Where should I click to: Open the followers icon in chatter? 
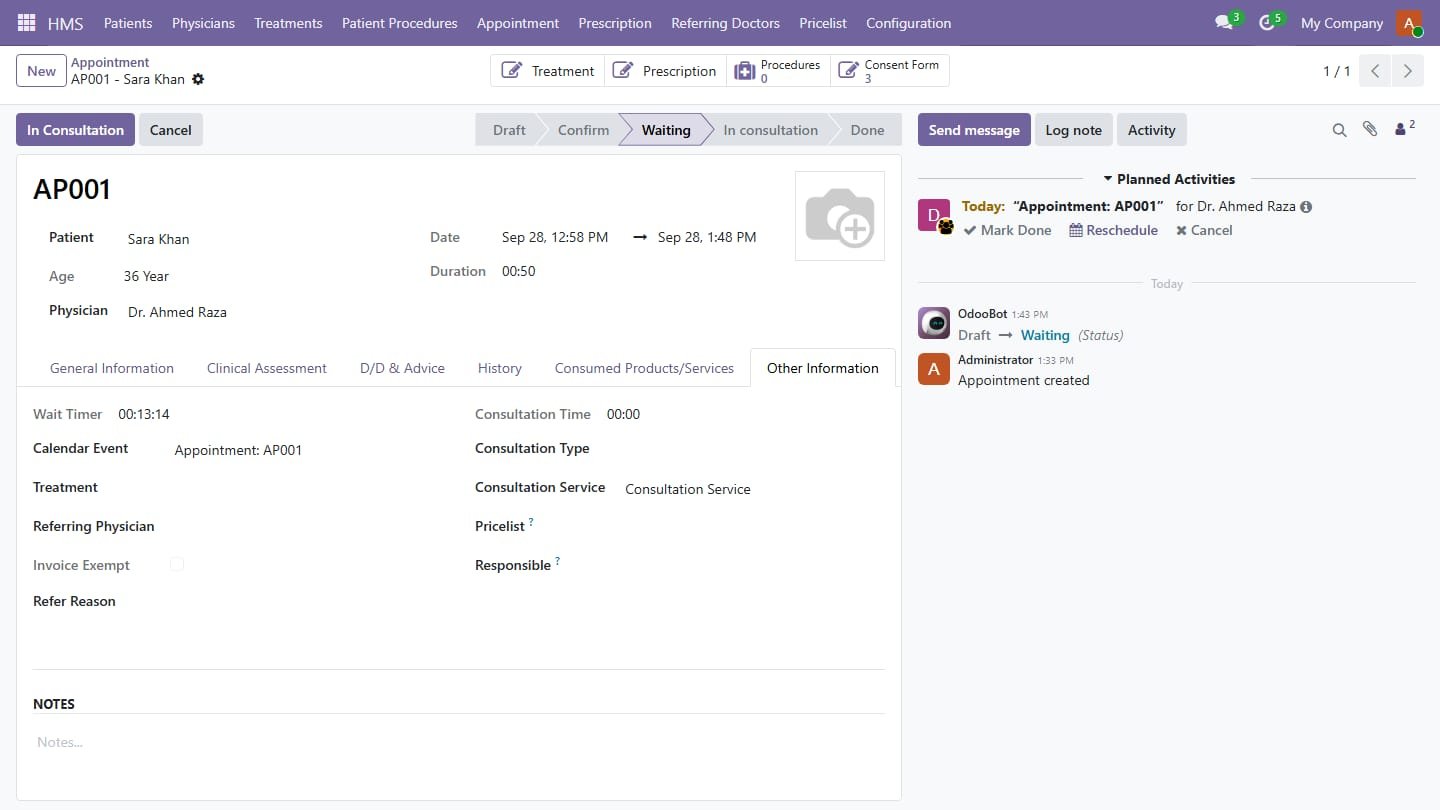point(1405,128)
